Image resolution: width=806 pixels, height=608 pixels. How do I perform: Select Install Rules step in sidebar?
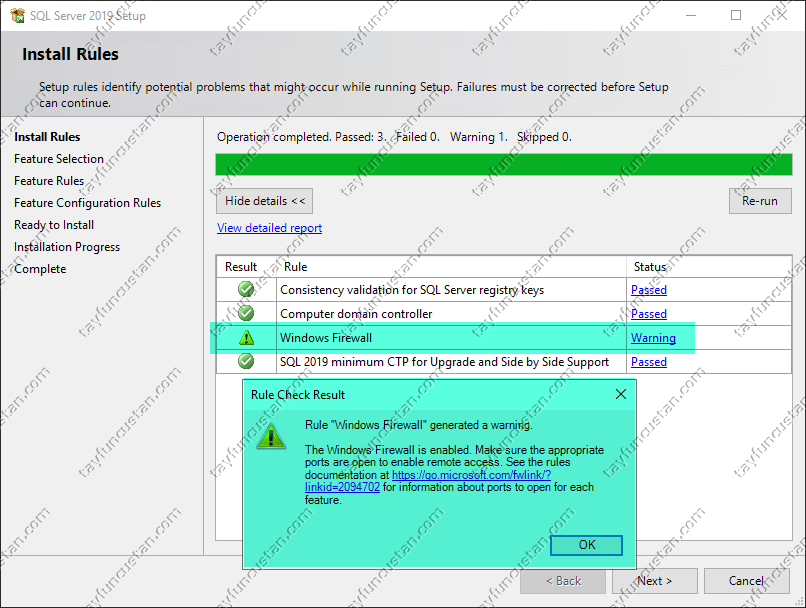(47, 137)
